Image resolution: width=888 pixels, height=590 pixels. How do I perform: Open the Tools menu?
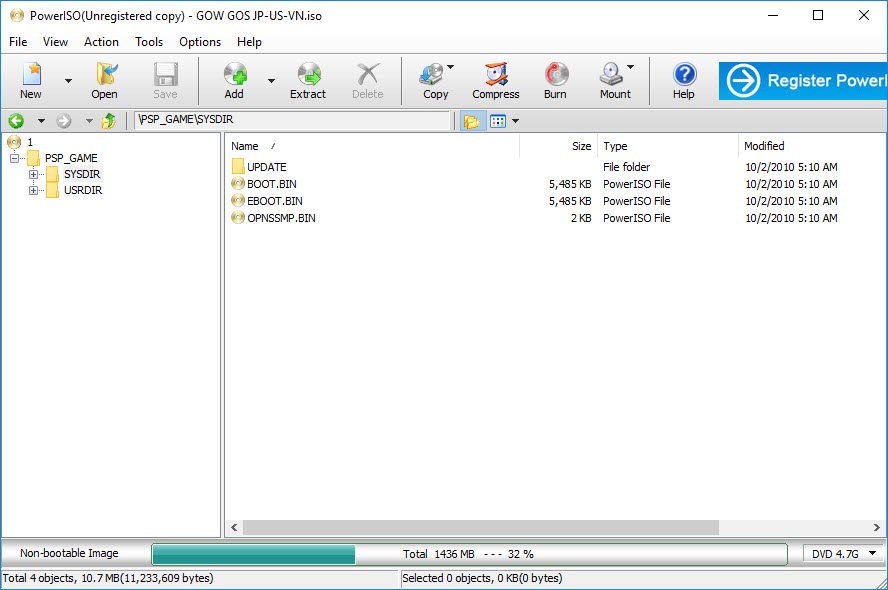[x=149, y=42]
